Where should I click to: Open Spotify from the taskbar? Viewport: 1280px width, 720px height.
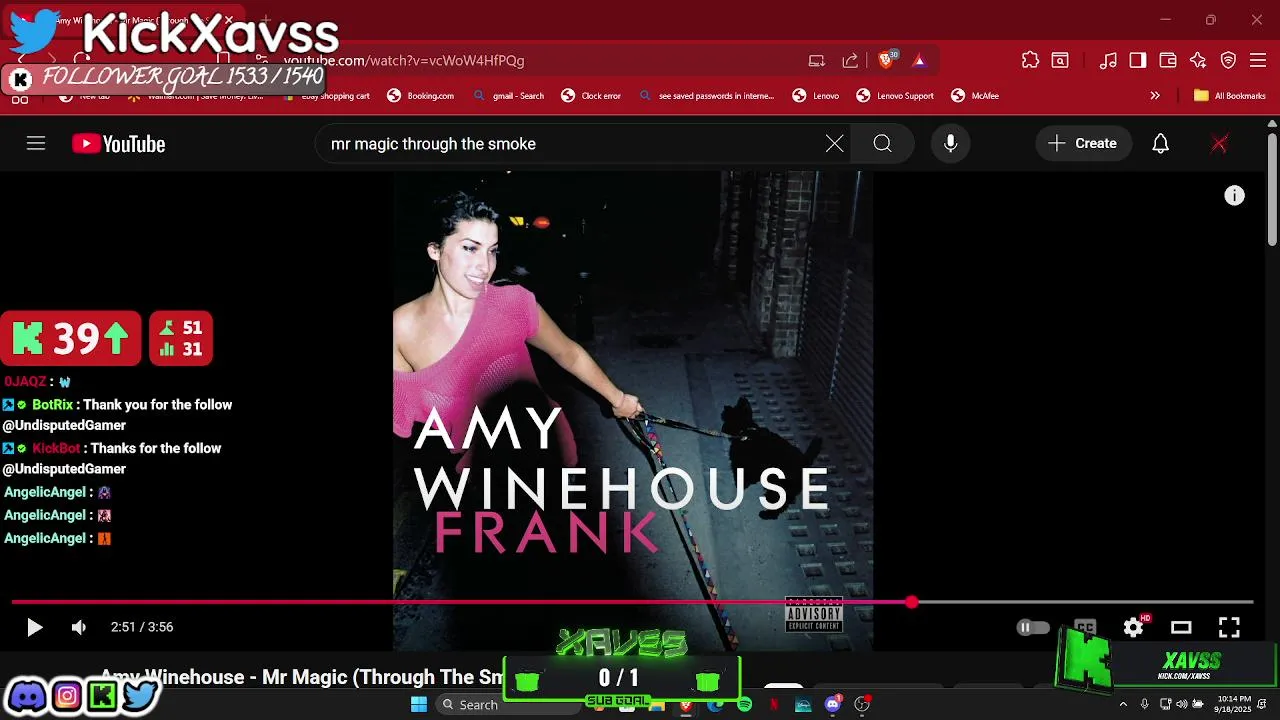(744, 705)
